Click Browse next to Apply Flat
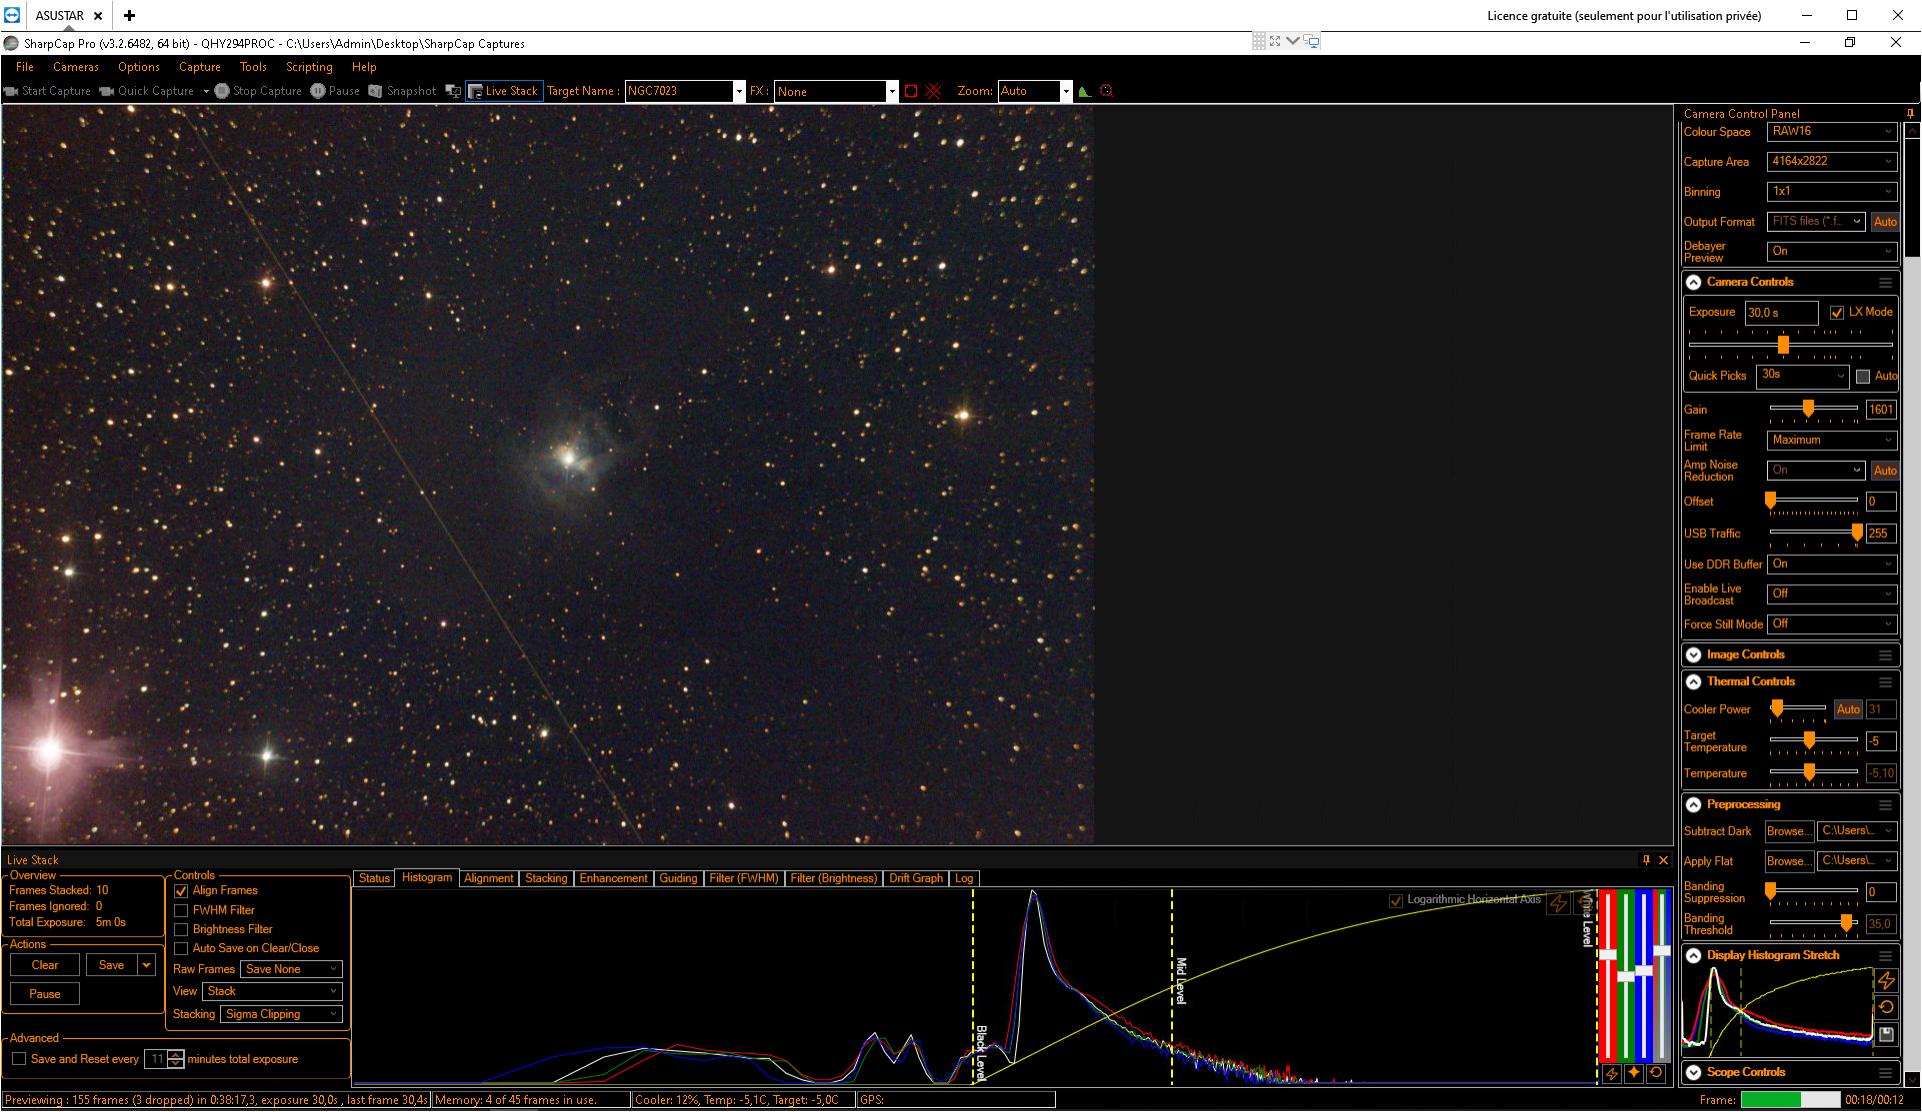Screen dimensions: 1922x1112 [x=1789, y=861]
